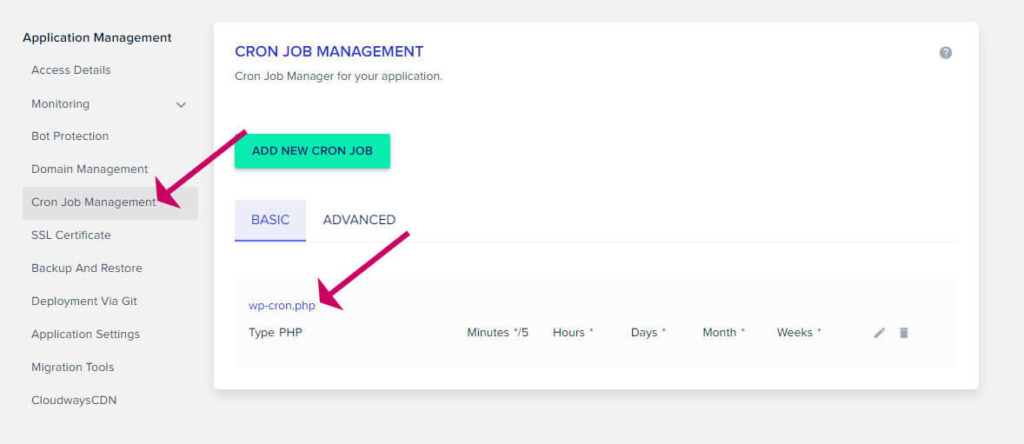Click the Hours * value
Image resolution: width=1024 pixels, height=444 pixels.
pos(573,332)
